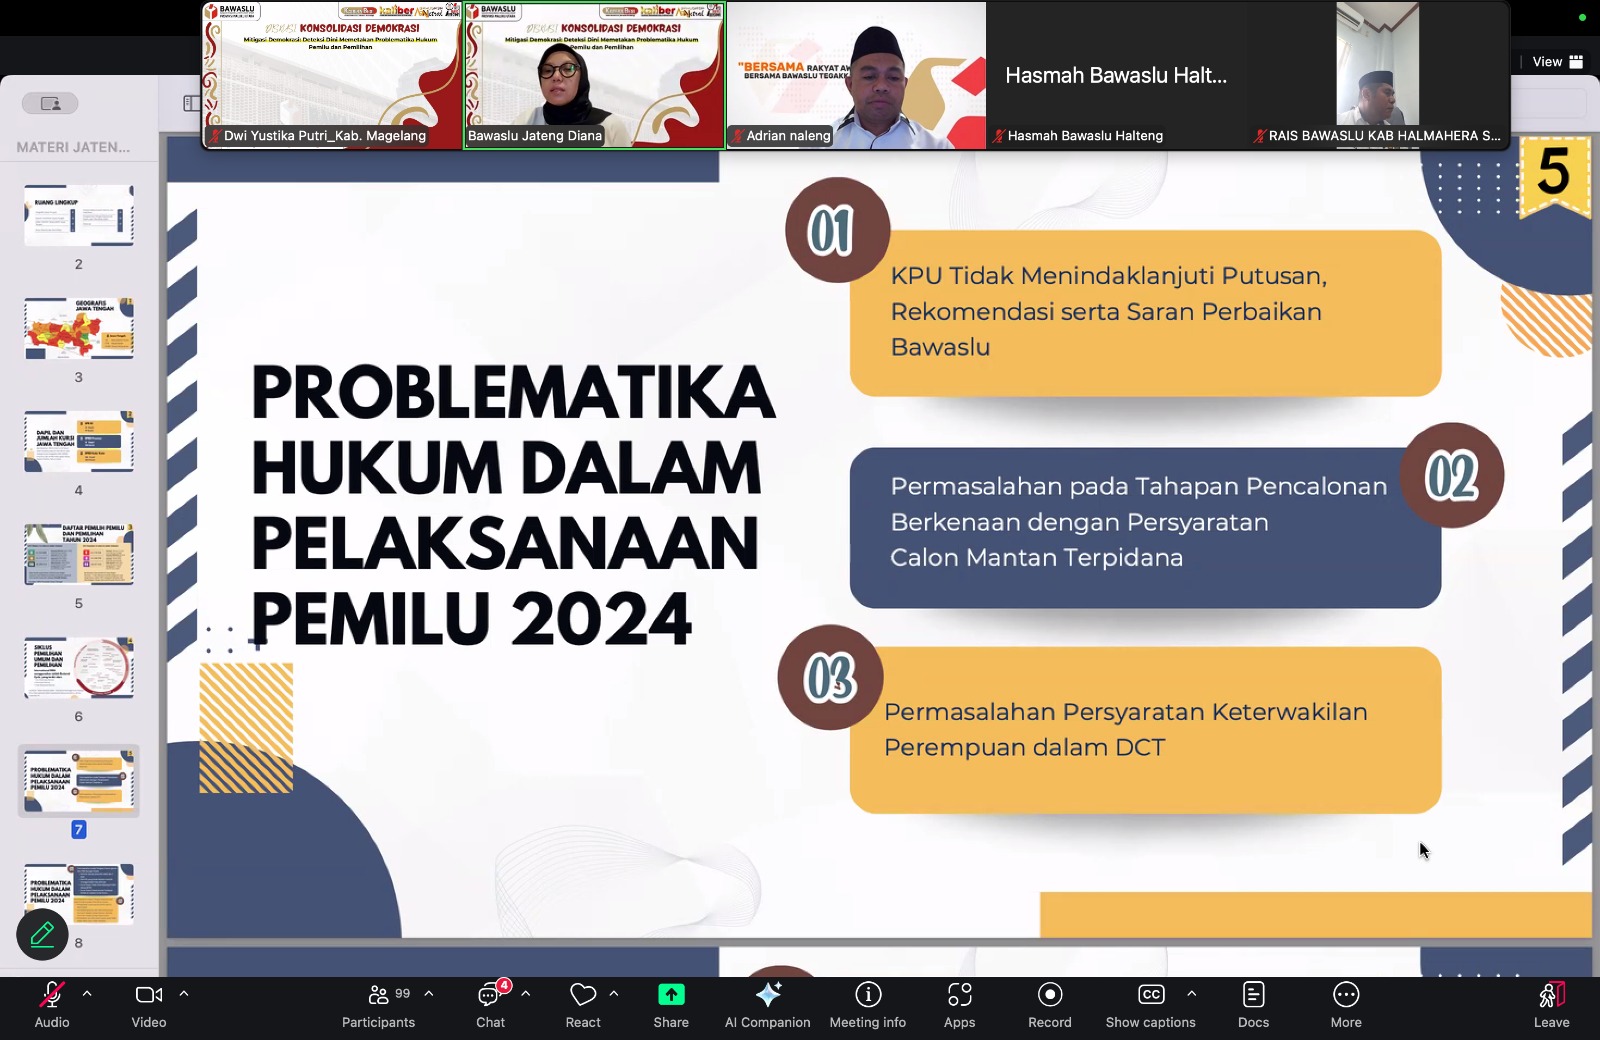Open the More options menu

point(1346,1004)
